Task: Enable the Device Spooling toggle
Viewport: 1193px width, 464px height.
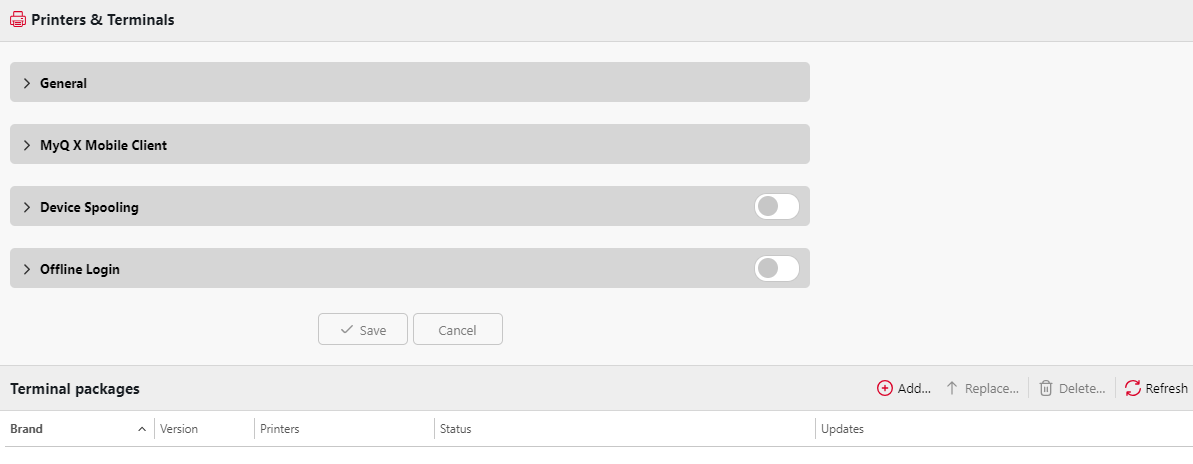Action: coord(777,206)
